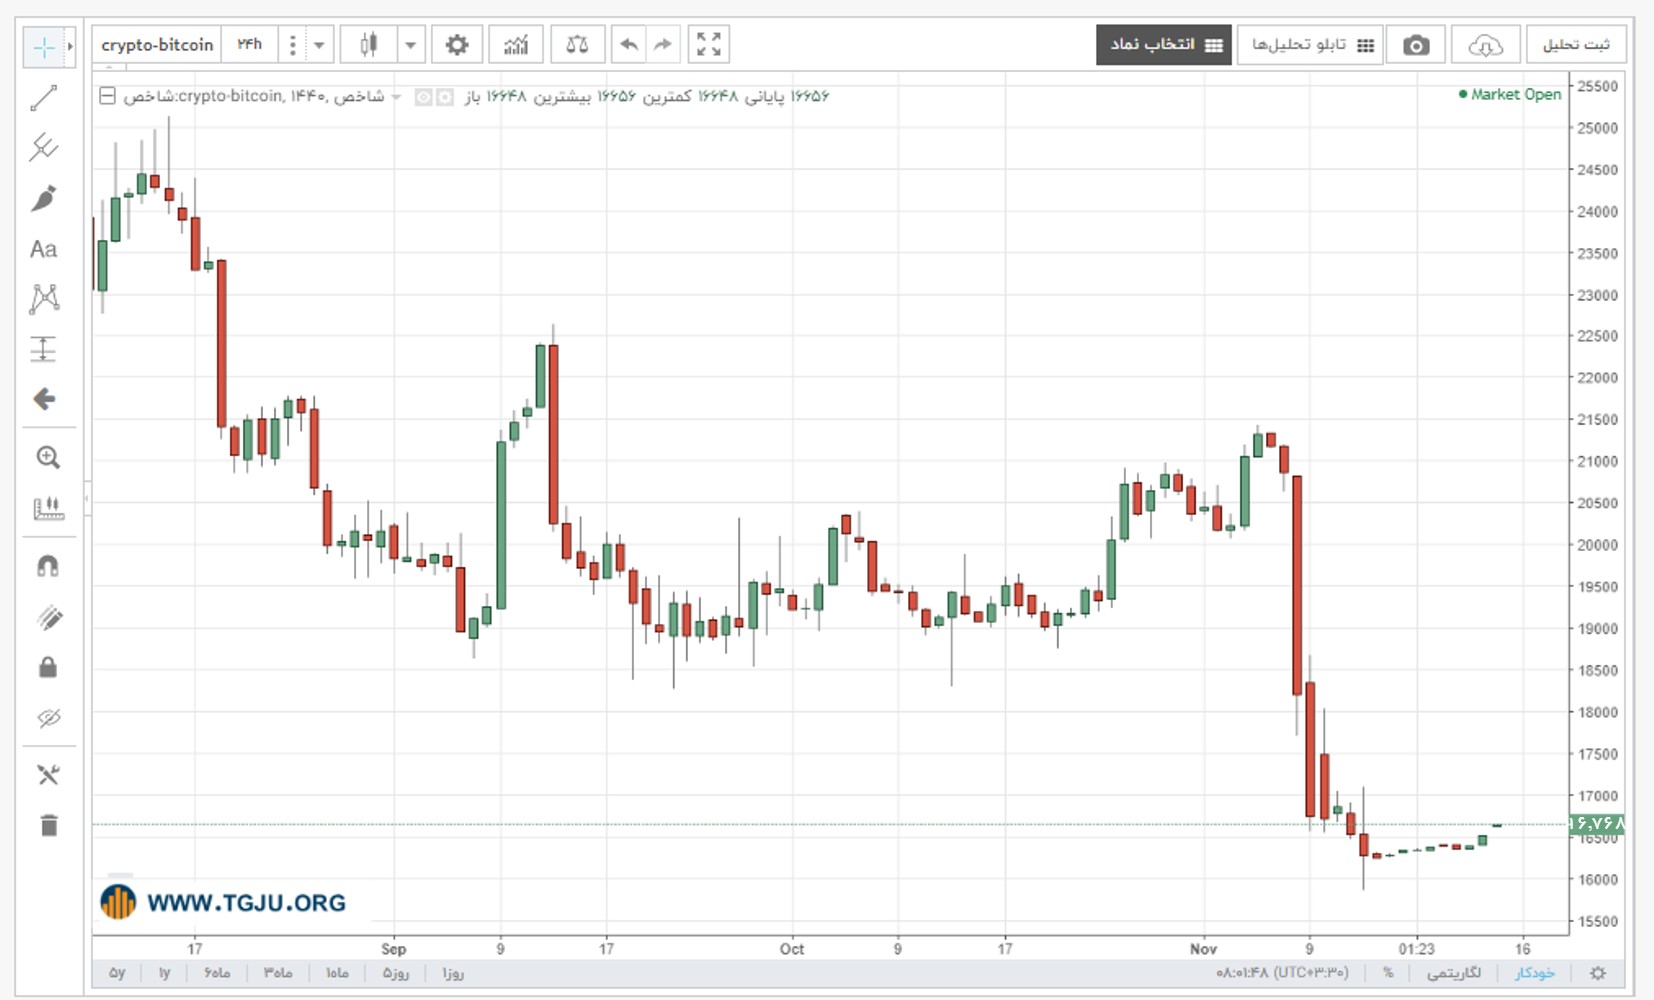
Task: Toggle lock all drawing tools
Action: tap(48, 667)
